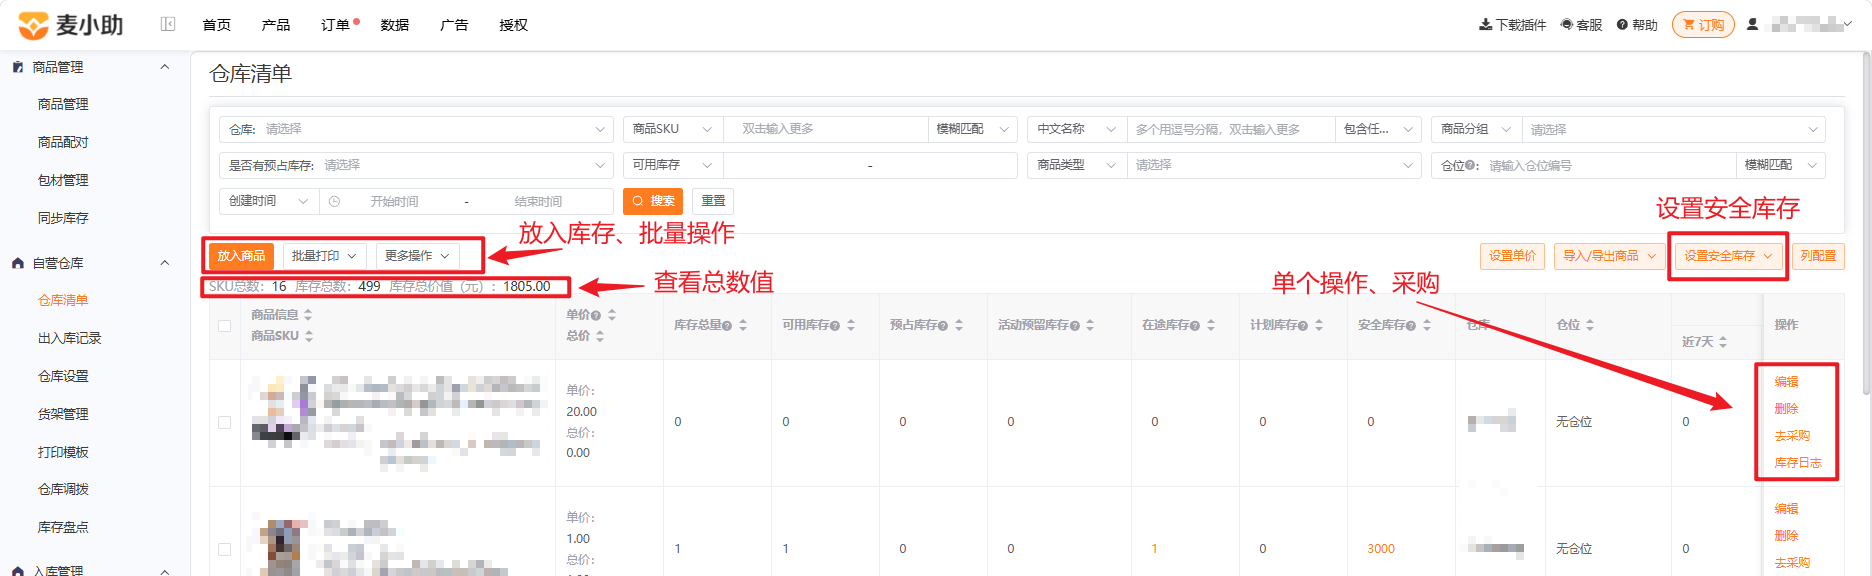Click the 开始时间 date input
The width and height of the screenshot is (1872, 576).
394,201
